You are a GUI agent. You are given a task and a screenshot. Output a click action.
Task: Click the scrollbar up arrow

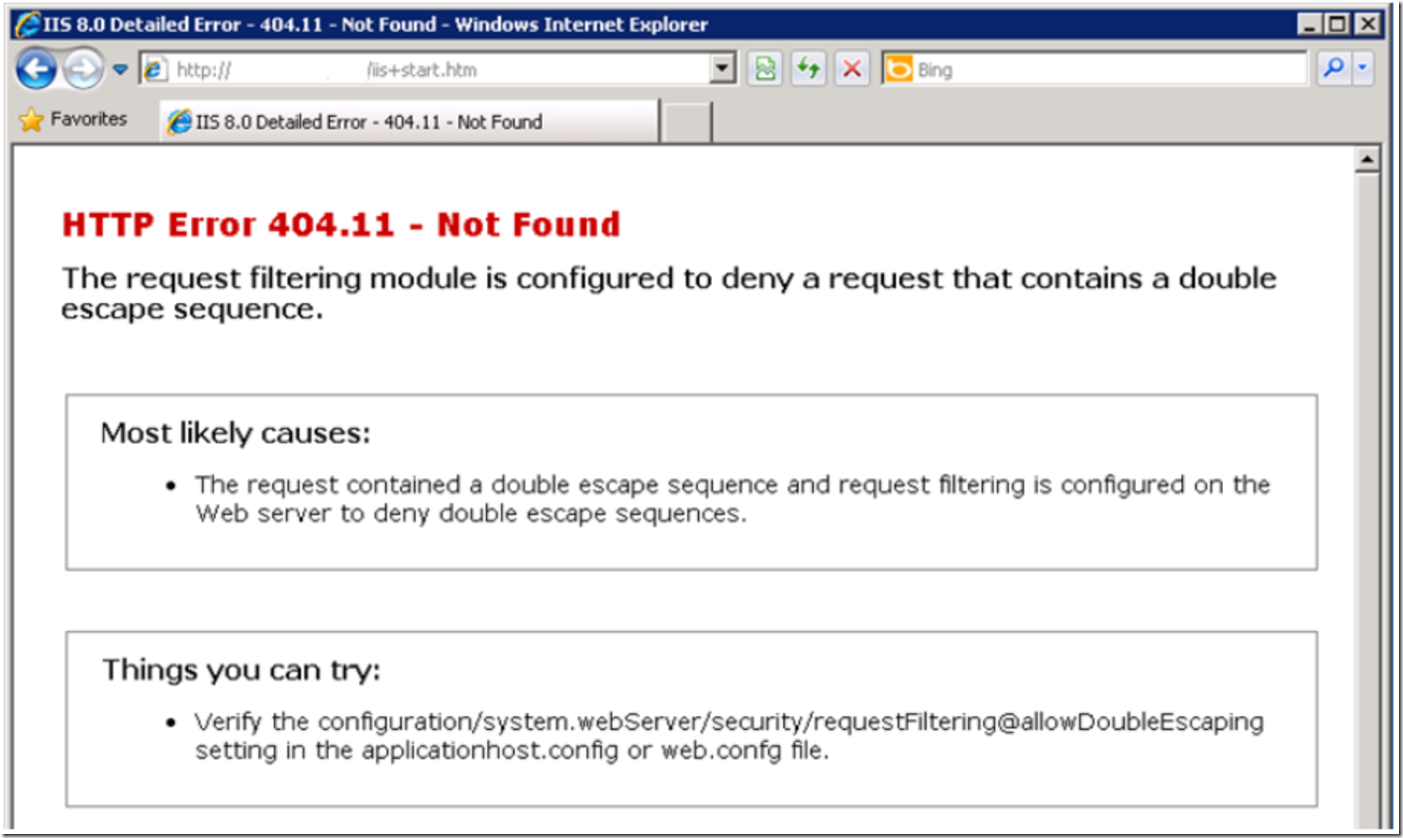coord(1365,159)
